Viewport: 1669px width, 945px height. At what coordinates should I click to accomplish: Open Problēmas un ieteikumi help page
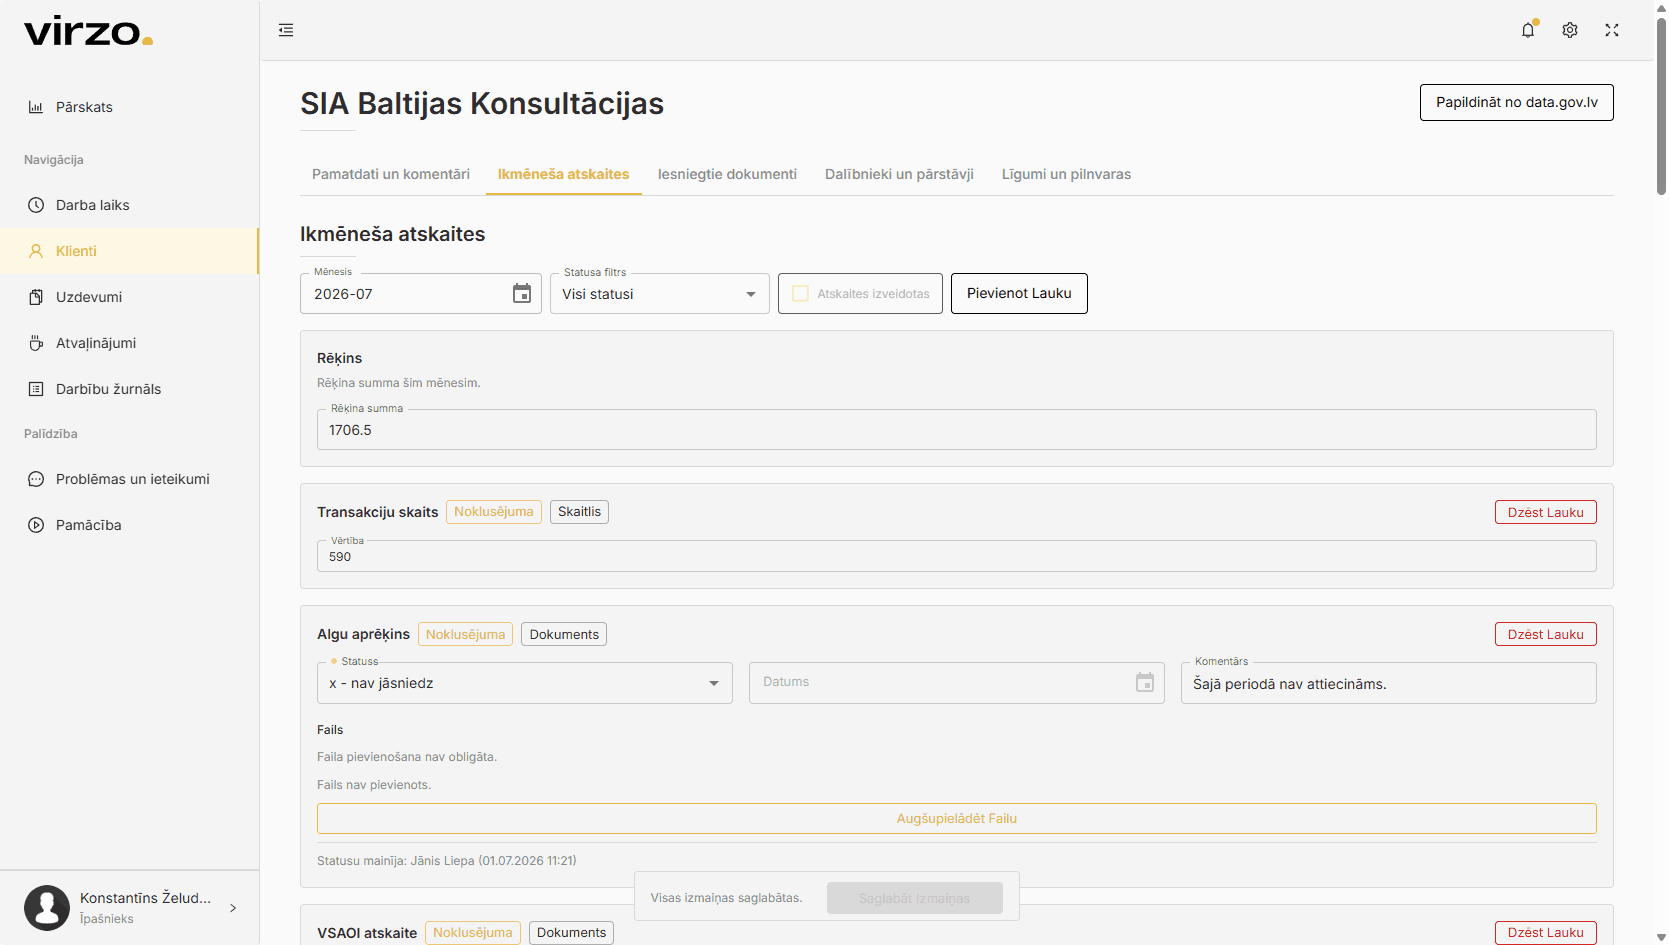[x=130, y=479]
